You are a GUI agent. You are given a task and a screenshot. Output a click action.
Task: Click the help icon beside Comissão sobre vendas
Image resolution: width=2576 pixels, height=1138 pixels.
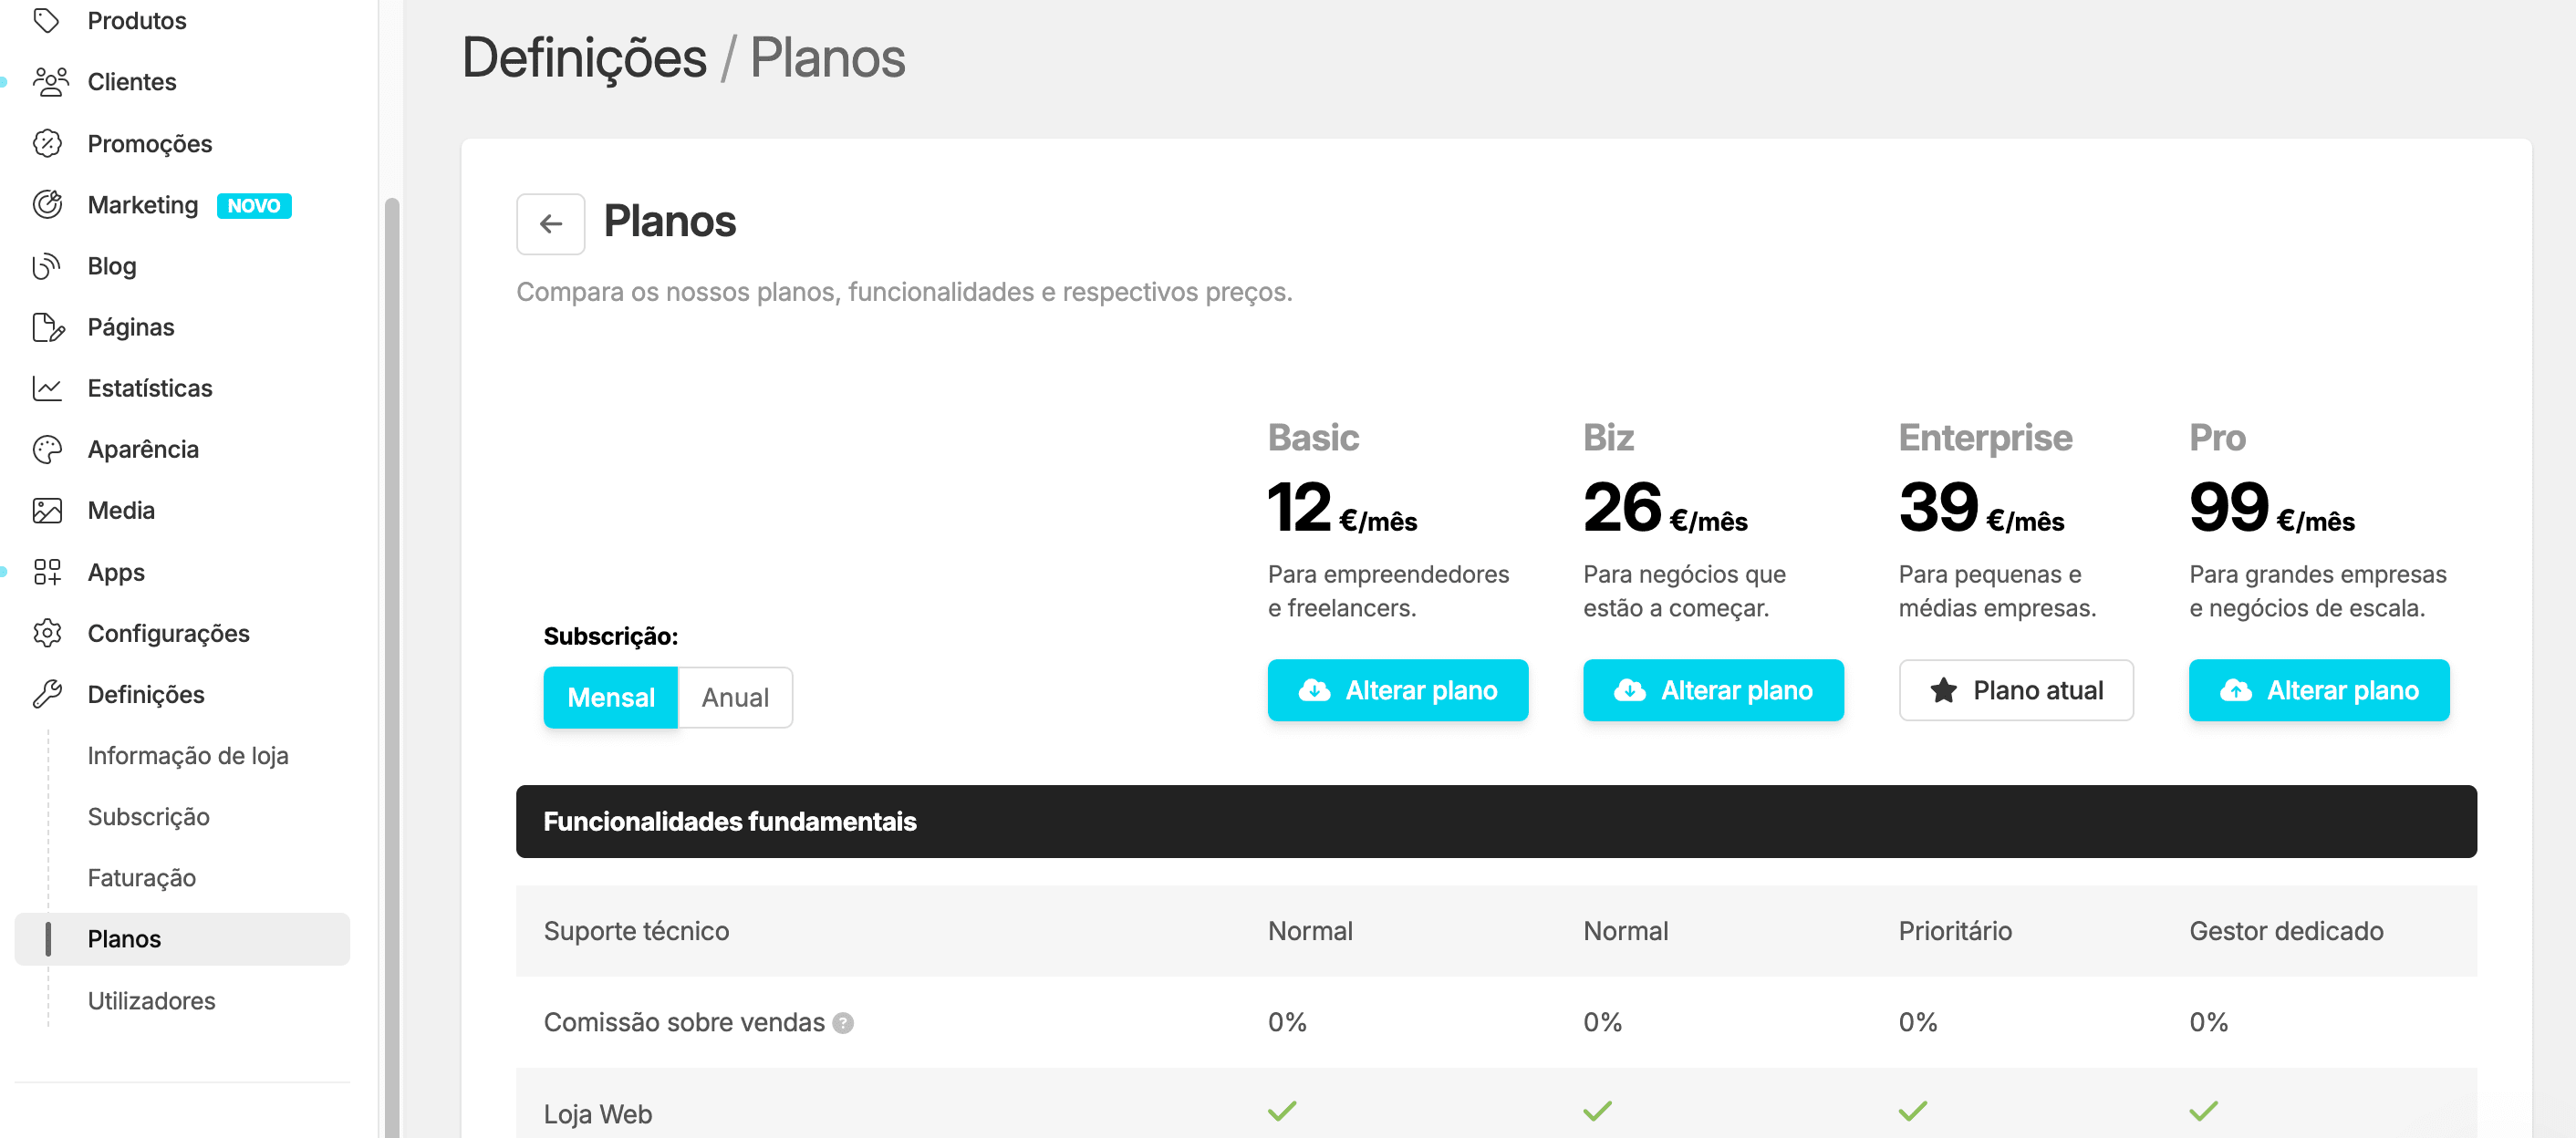pos(843,1023)
